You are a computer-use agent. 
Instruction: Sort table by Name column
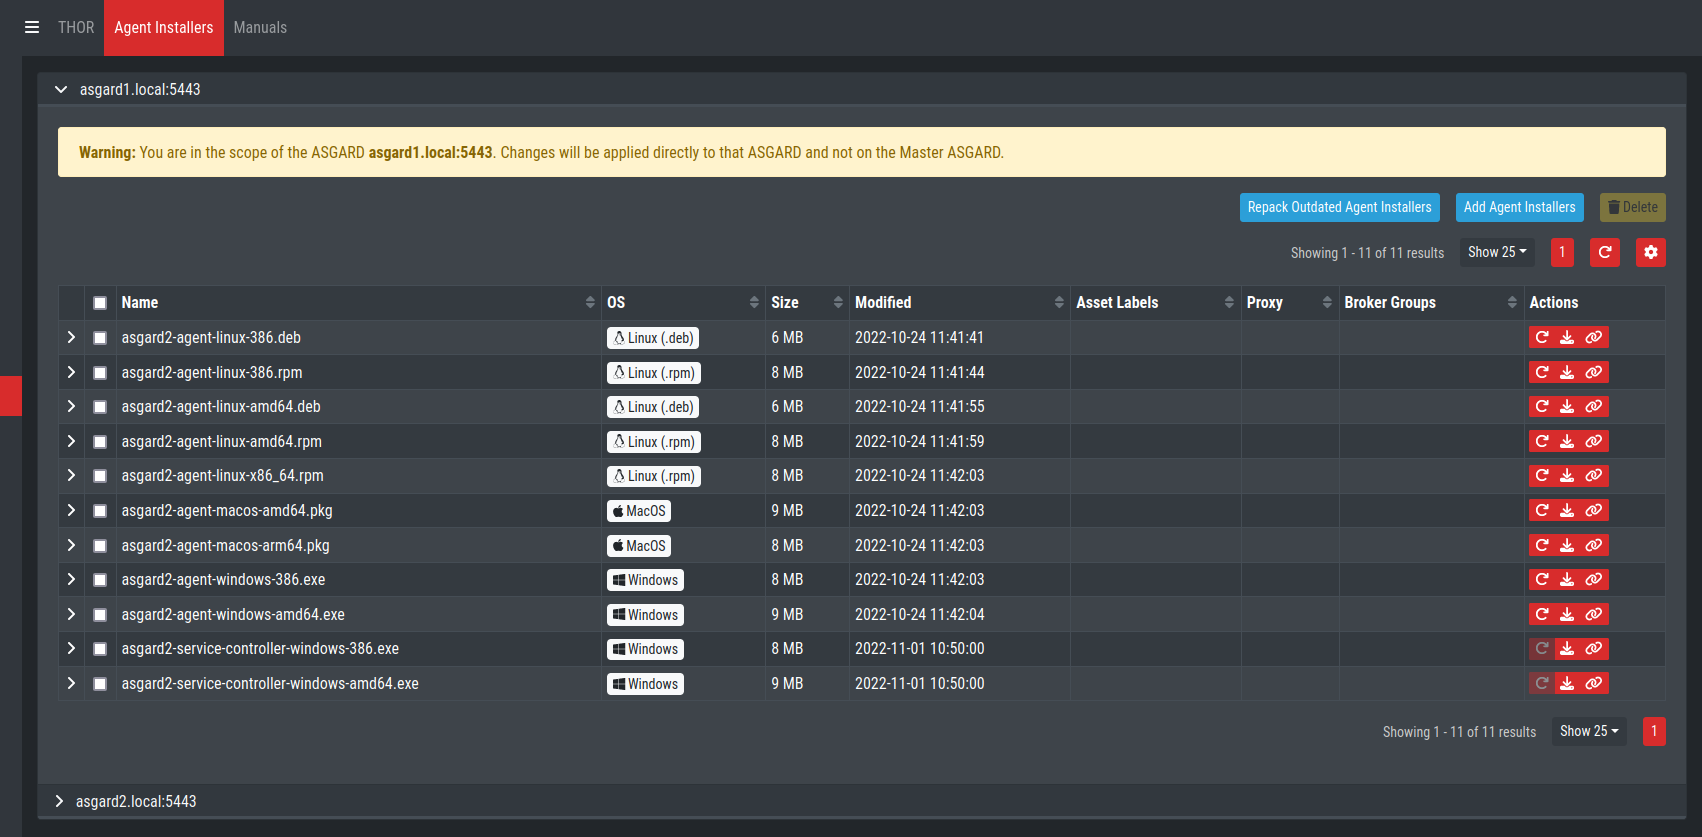click(x=359, y=303)
